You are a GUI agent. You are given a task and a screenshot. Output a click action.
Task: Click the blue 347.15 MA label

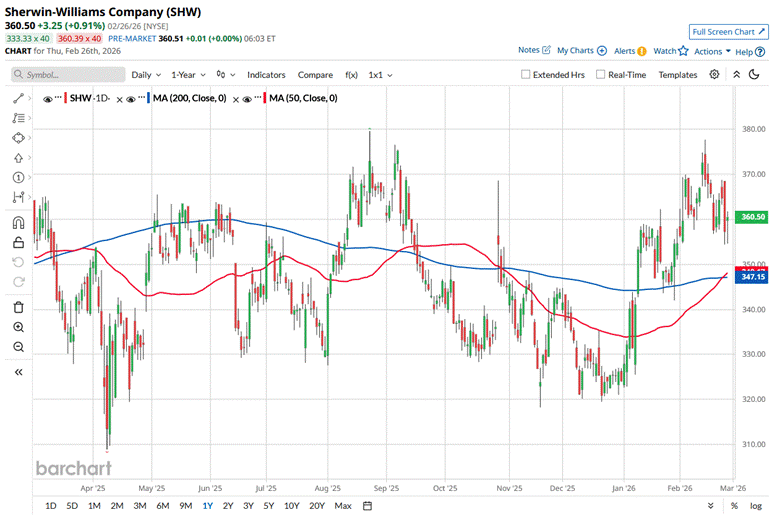[x=753, y=277]
